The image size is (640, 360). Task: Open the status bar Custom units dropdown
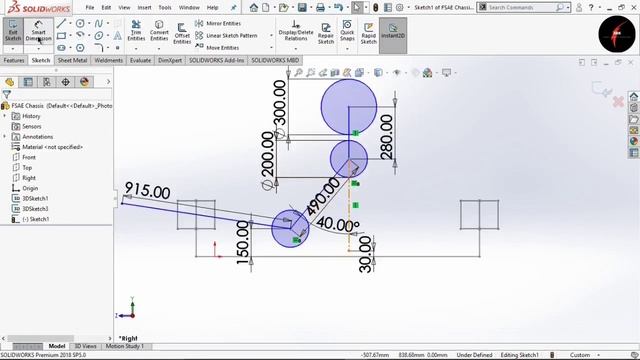[x=584, y=355]
